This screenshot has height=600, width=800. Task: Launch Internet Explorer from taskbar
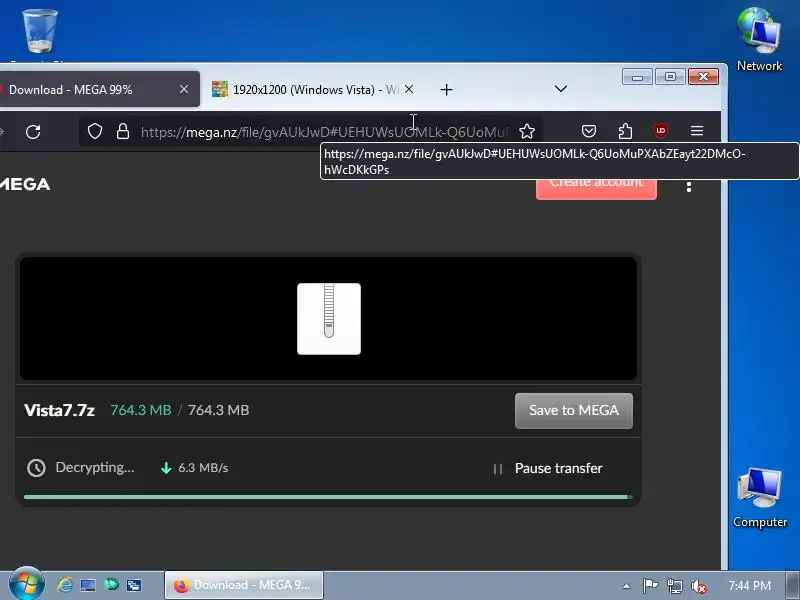[65, 585]
